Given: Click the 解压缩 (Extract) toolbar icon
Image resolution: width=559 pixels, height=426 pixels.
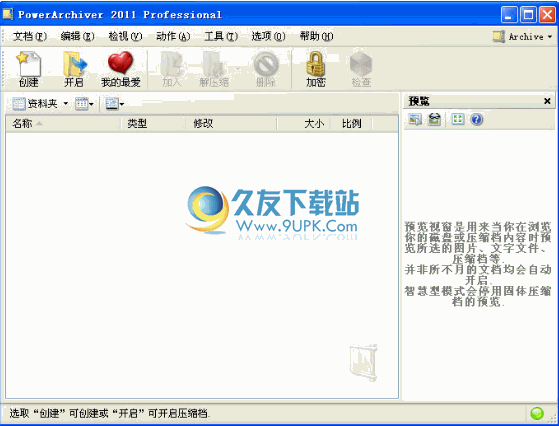Looking at the screenshot, I should tap(214, 69).
